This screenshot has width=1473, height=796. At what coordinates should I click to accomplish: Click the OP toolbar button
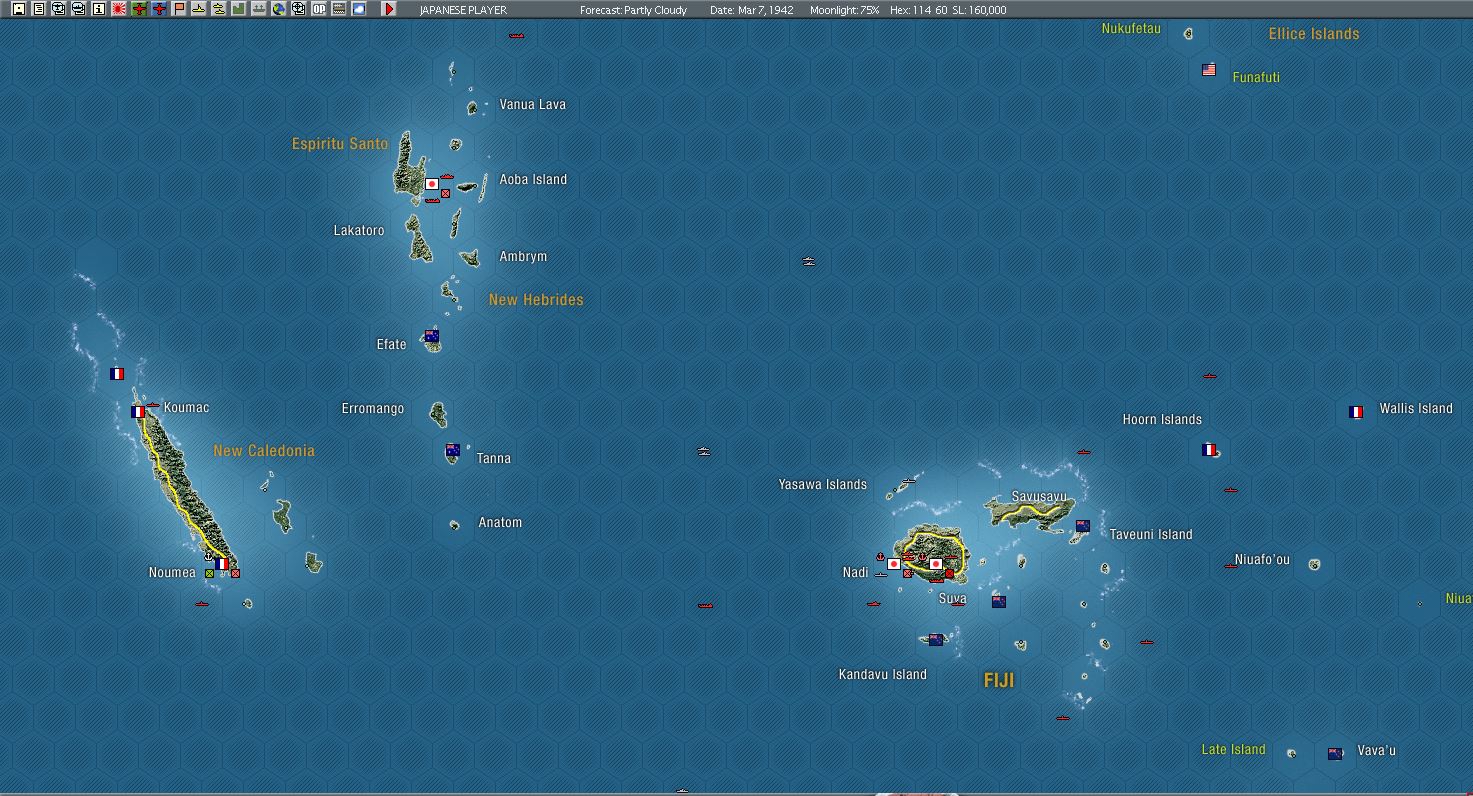(x=319, y=9)
